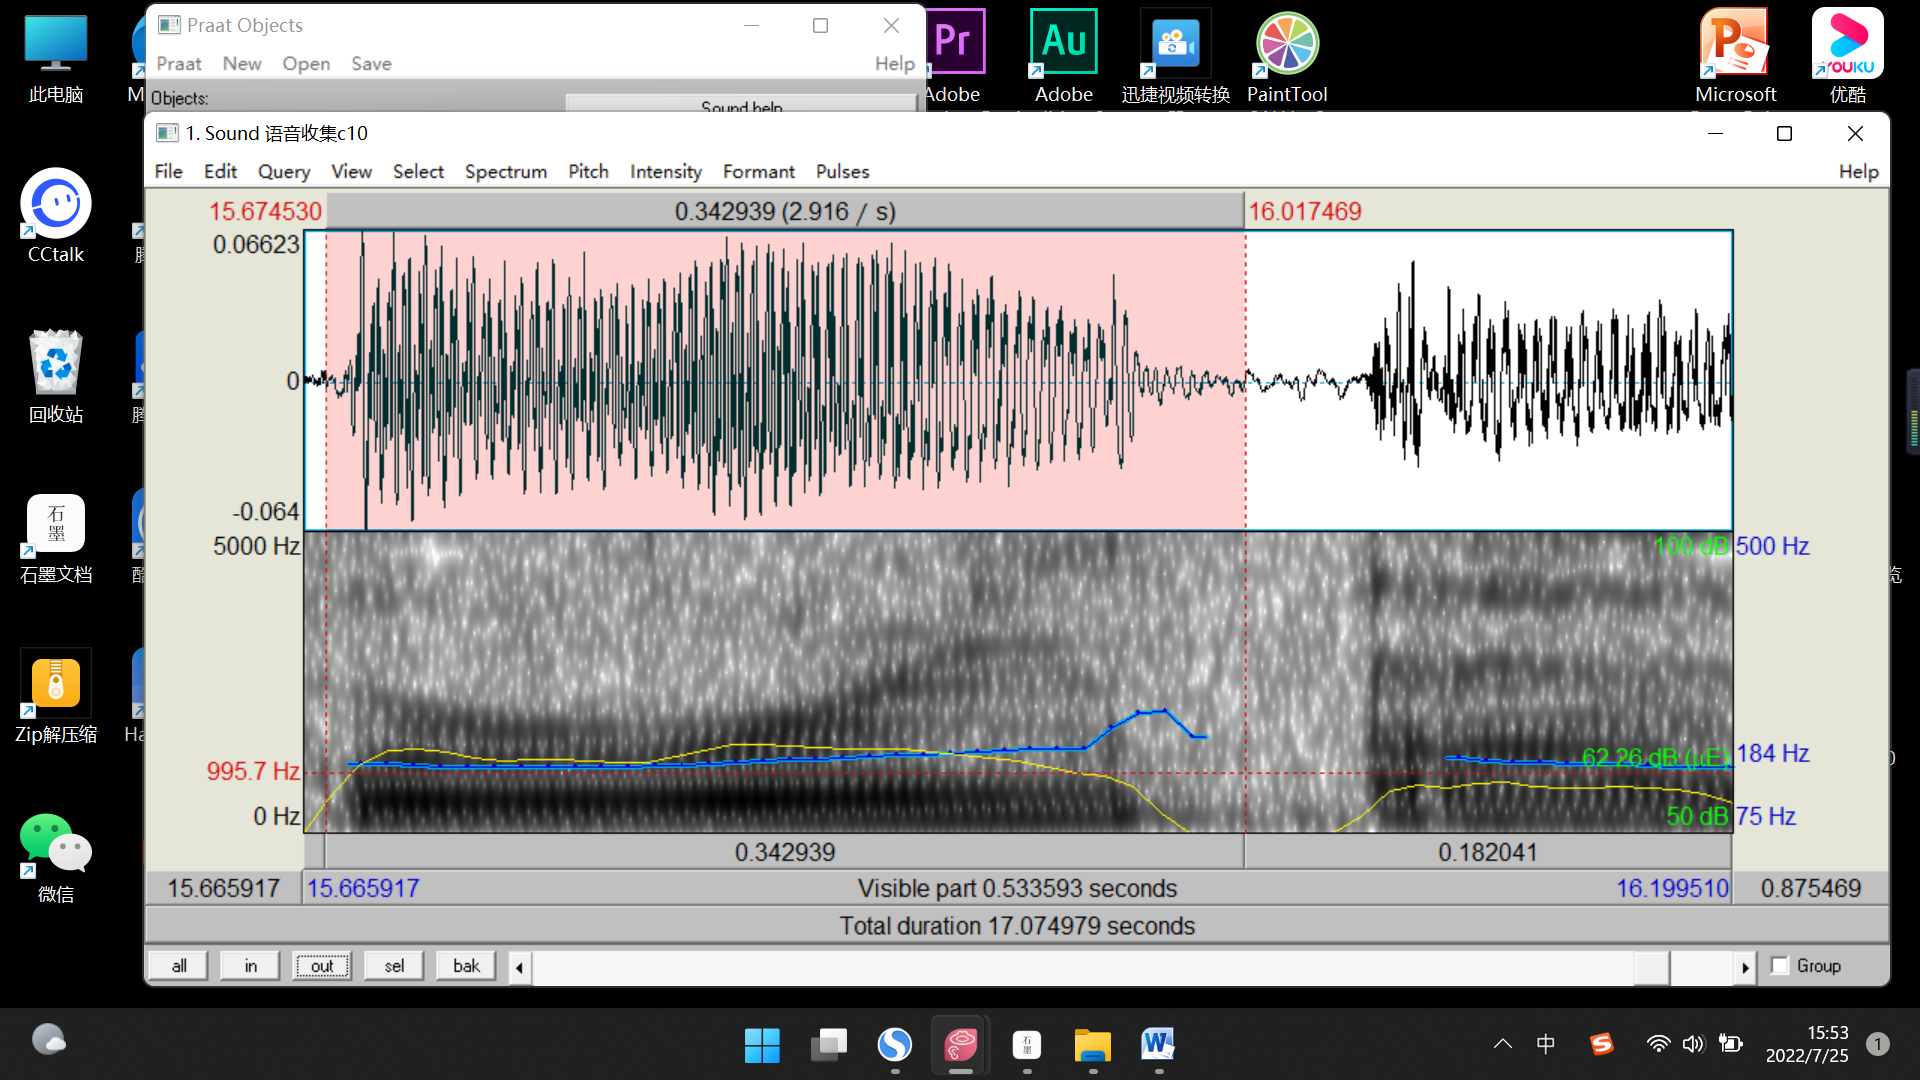Open the Open menu in Praat Objects
The height and width of the screenshot is (1080, 1920).
[306, 63]
